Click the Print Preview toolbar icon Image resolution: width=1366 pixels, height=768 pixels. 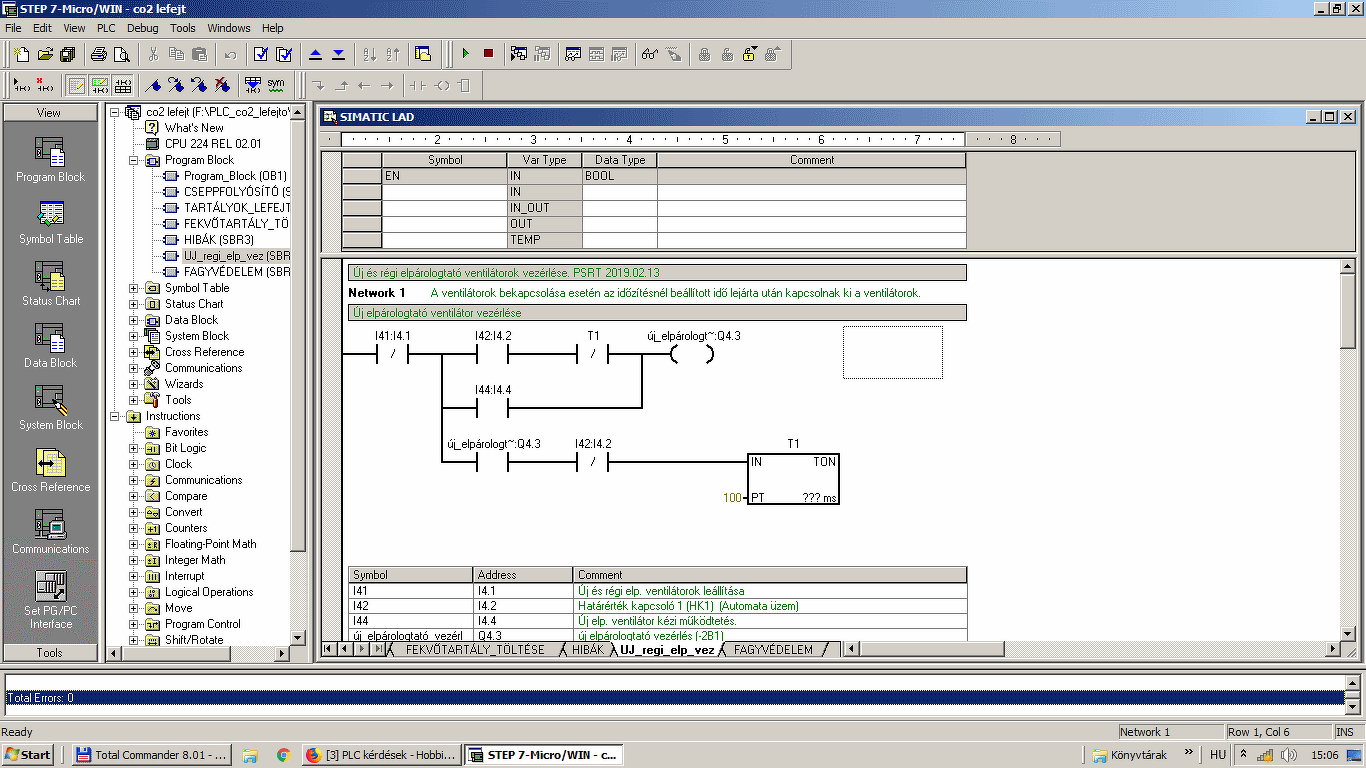click(x=122, y=54)
